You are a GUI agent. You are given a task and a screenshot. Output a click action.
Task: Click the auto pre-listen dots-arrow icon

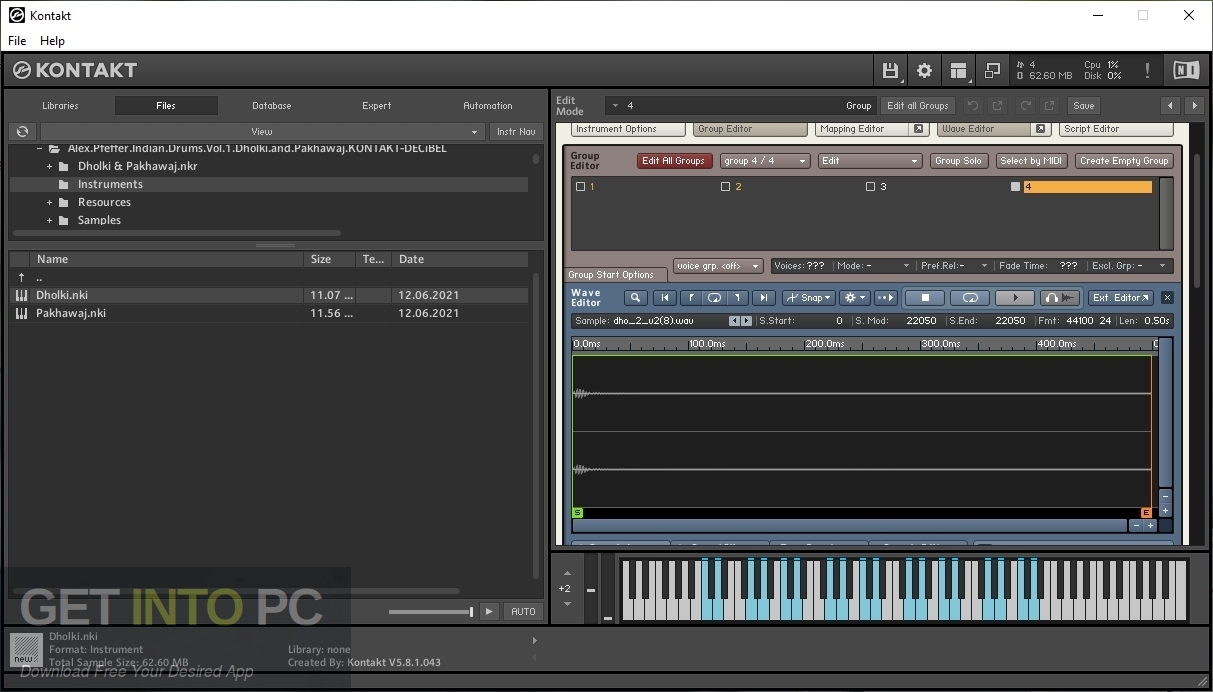885,297
